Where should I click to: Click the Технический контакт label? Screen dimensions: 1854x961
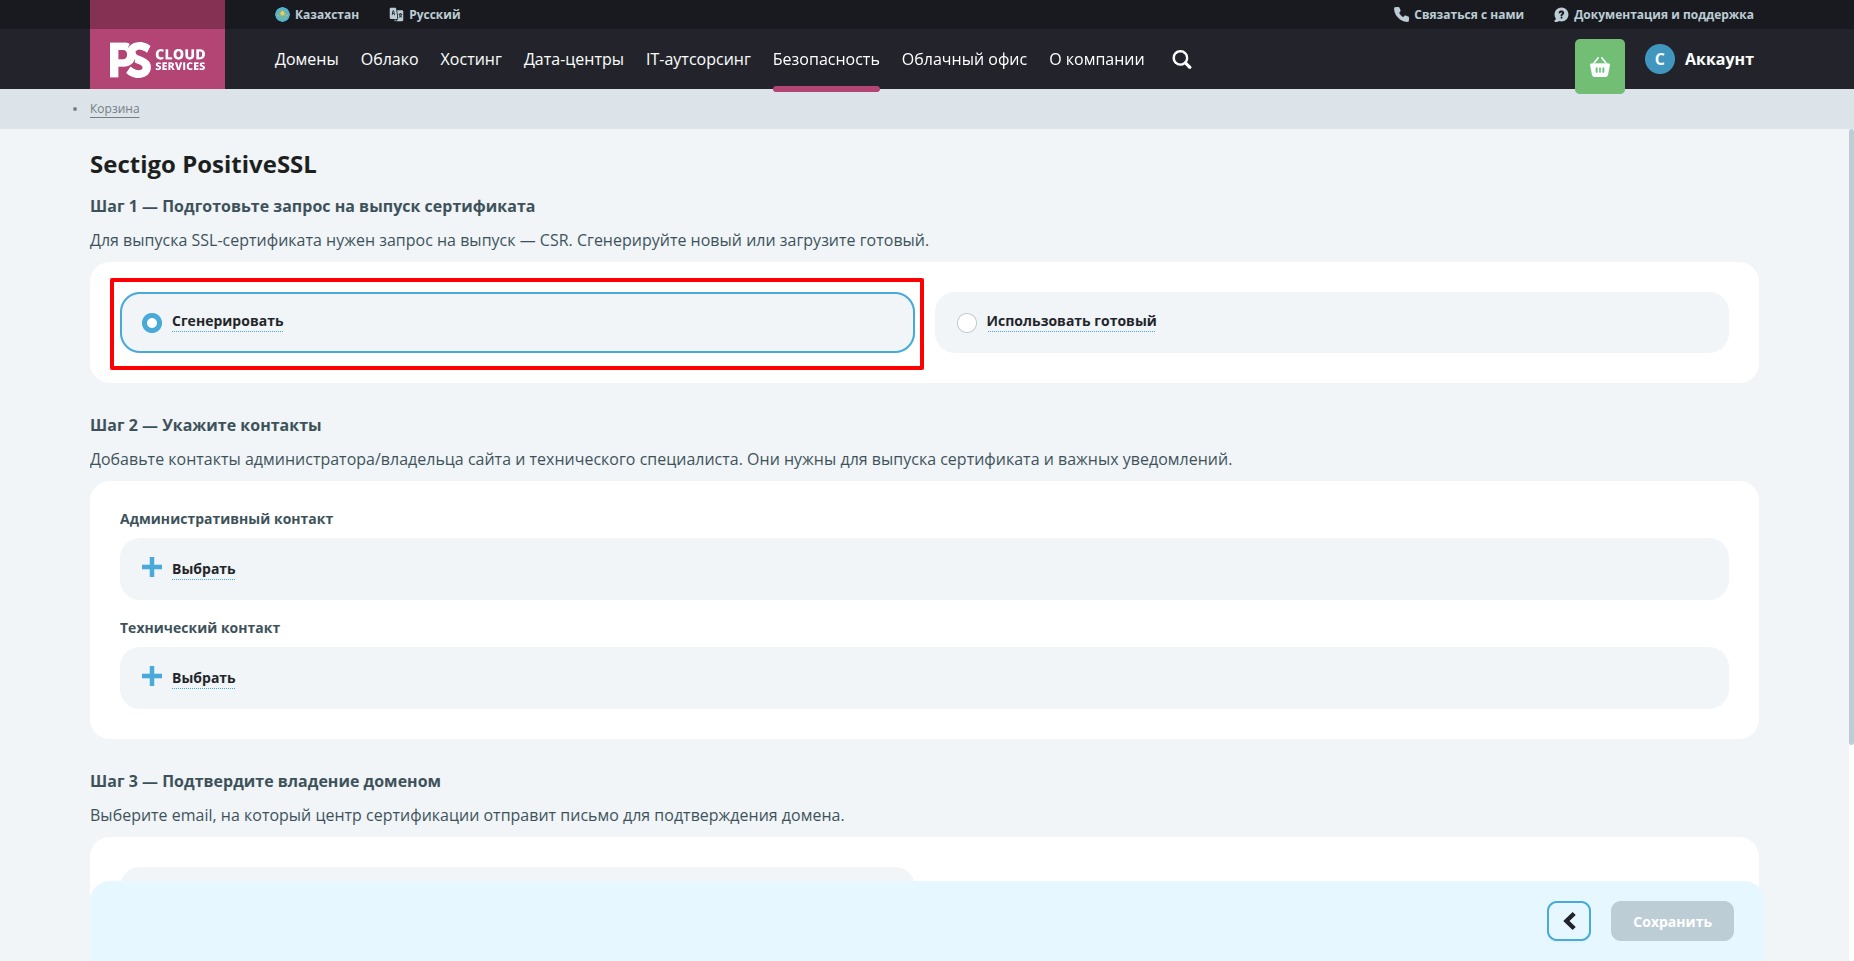pos(200,628)
